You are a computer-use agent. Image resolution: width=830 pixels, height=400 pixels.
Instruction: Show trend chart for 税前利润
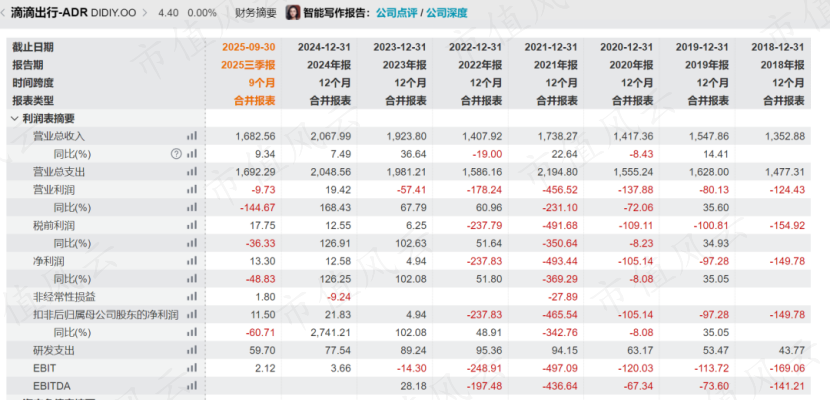pyautogui.click(x=192, y=225)
